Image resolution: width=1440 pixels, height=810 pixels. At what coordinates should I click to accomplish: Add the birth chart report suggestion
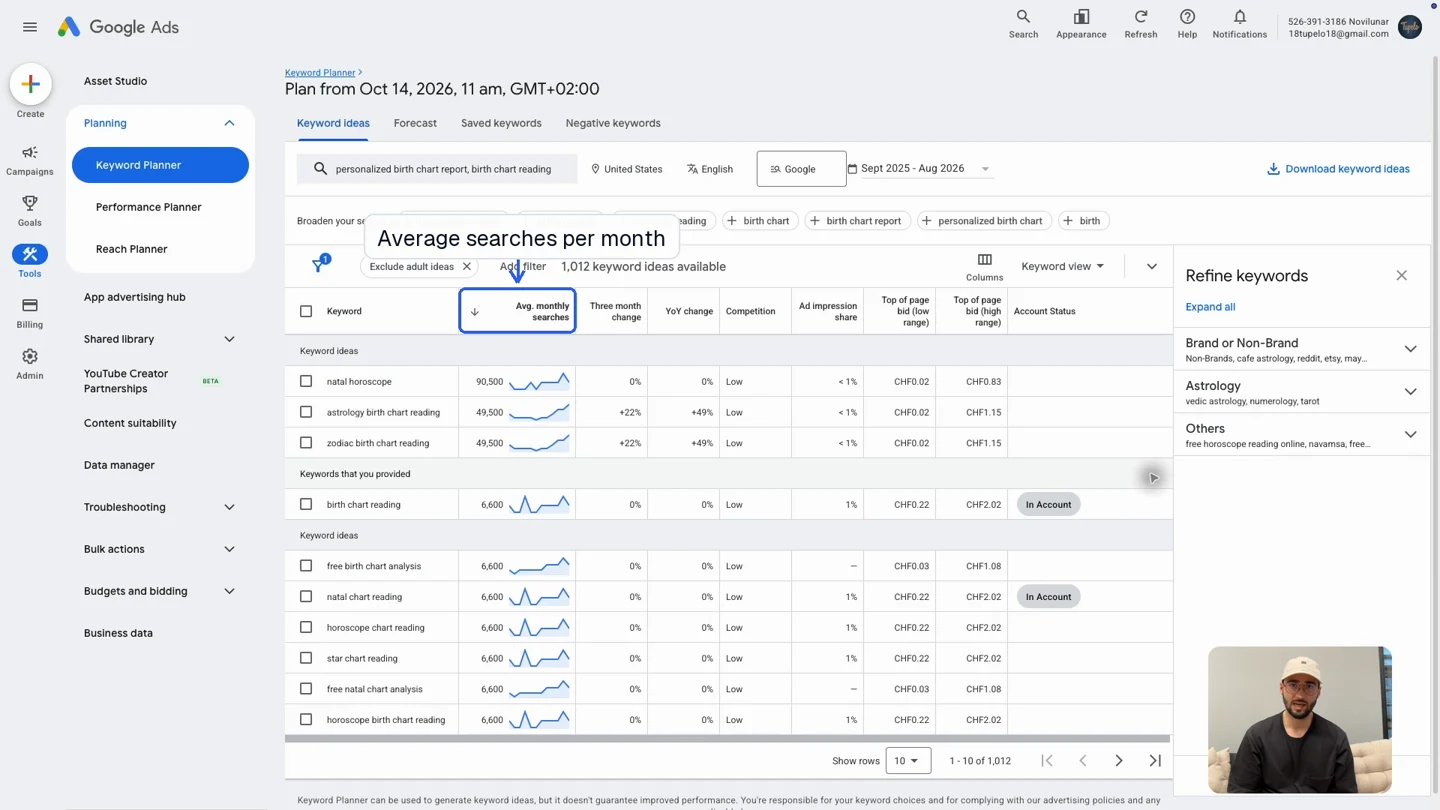tap(856, 221)
